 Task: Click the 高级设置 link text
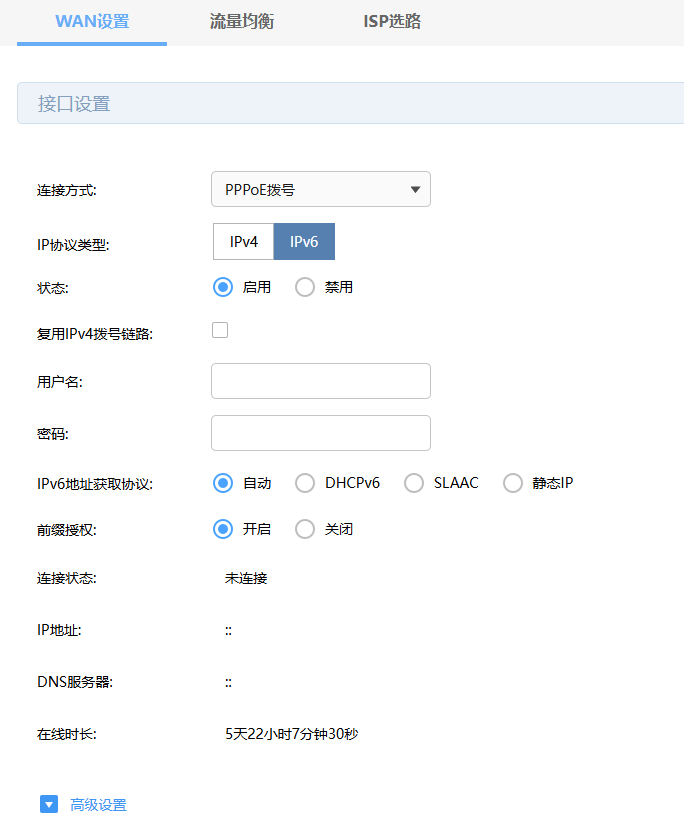(x=99, y=805)
